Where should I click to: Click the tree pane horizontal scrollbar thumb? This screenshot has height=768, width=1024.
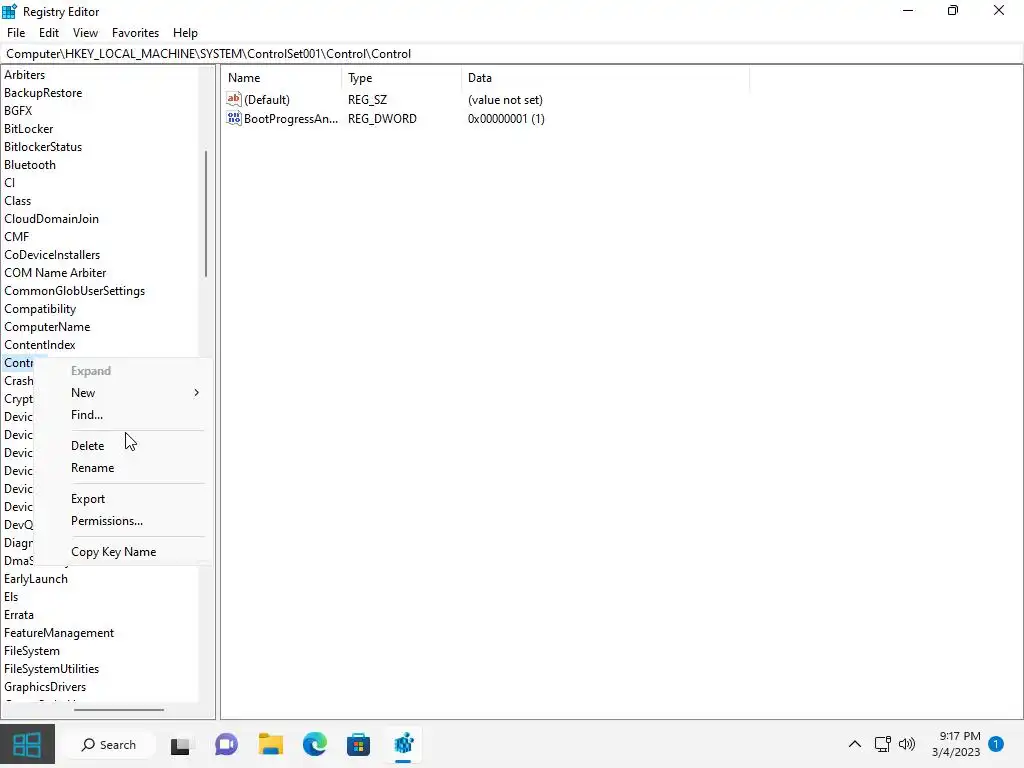[x=119, y=709]
